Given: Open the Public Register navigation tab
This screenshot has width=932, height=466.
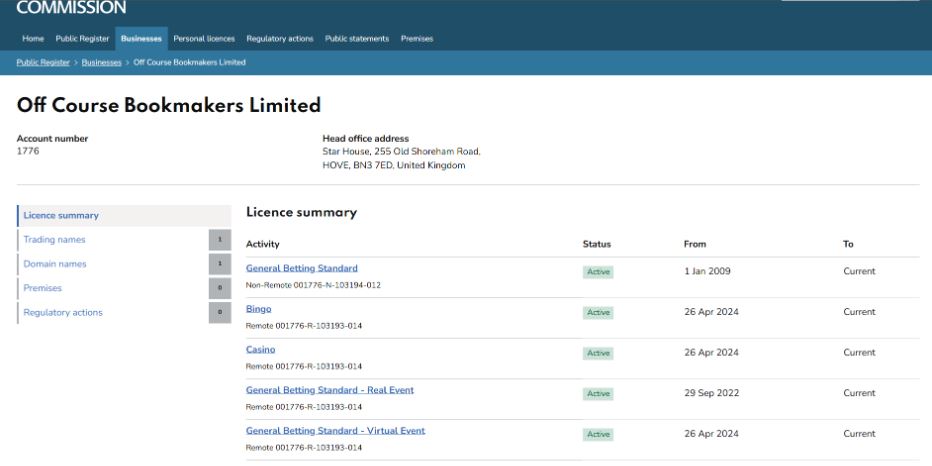Looking at the screenshot, I should click(82, 39).
